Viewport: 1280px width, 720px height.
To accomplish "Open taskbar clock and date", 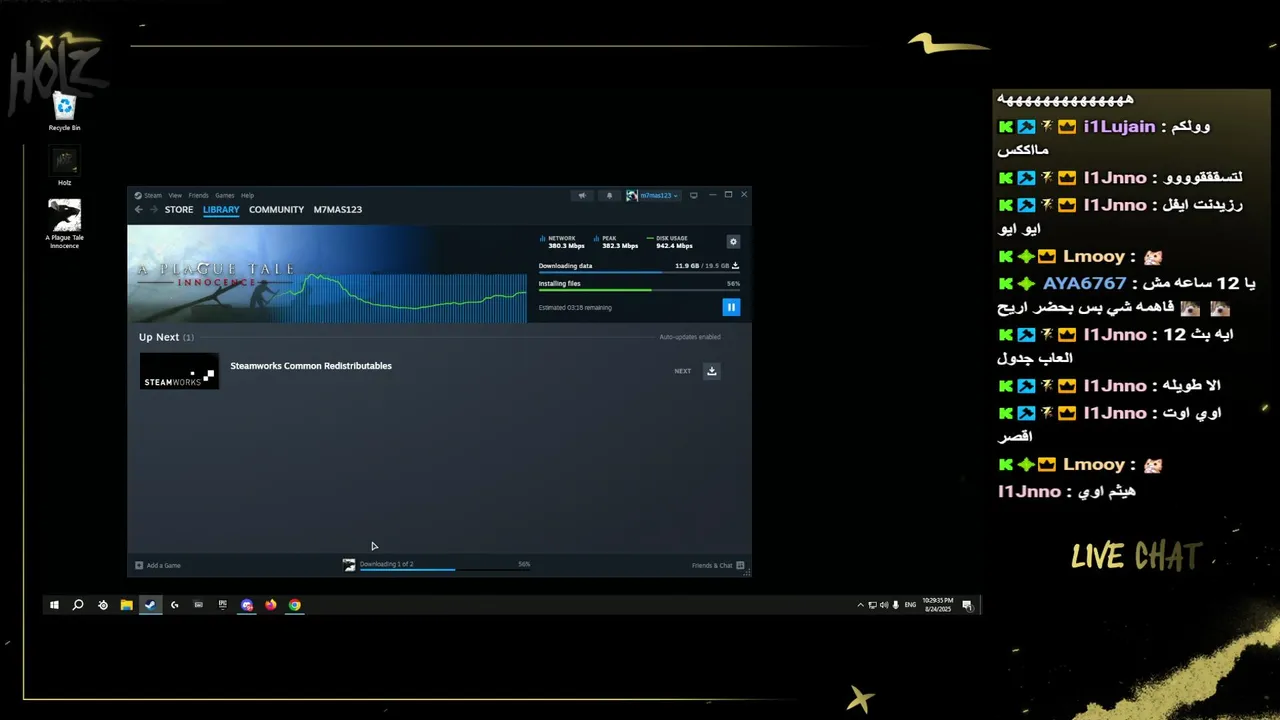I will click(937, 605).
